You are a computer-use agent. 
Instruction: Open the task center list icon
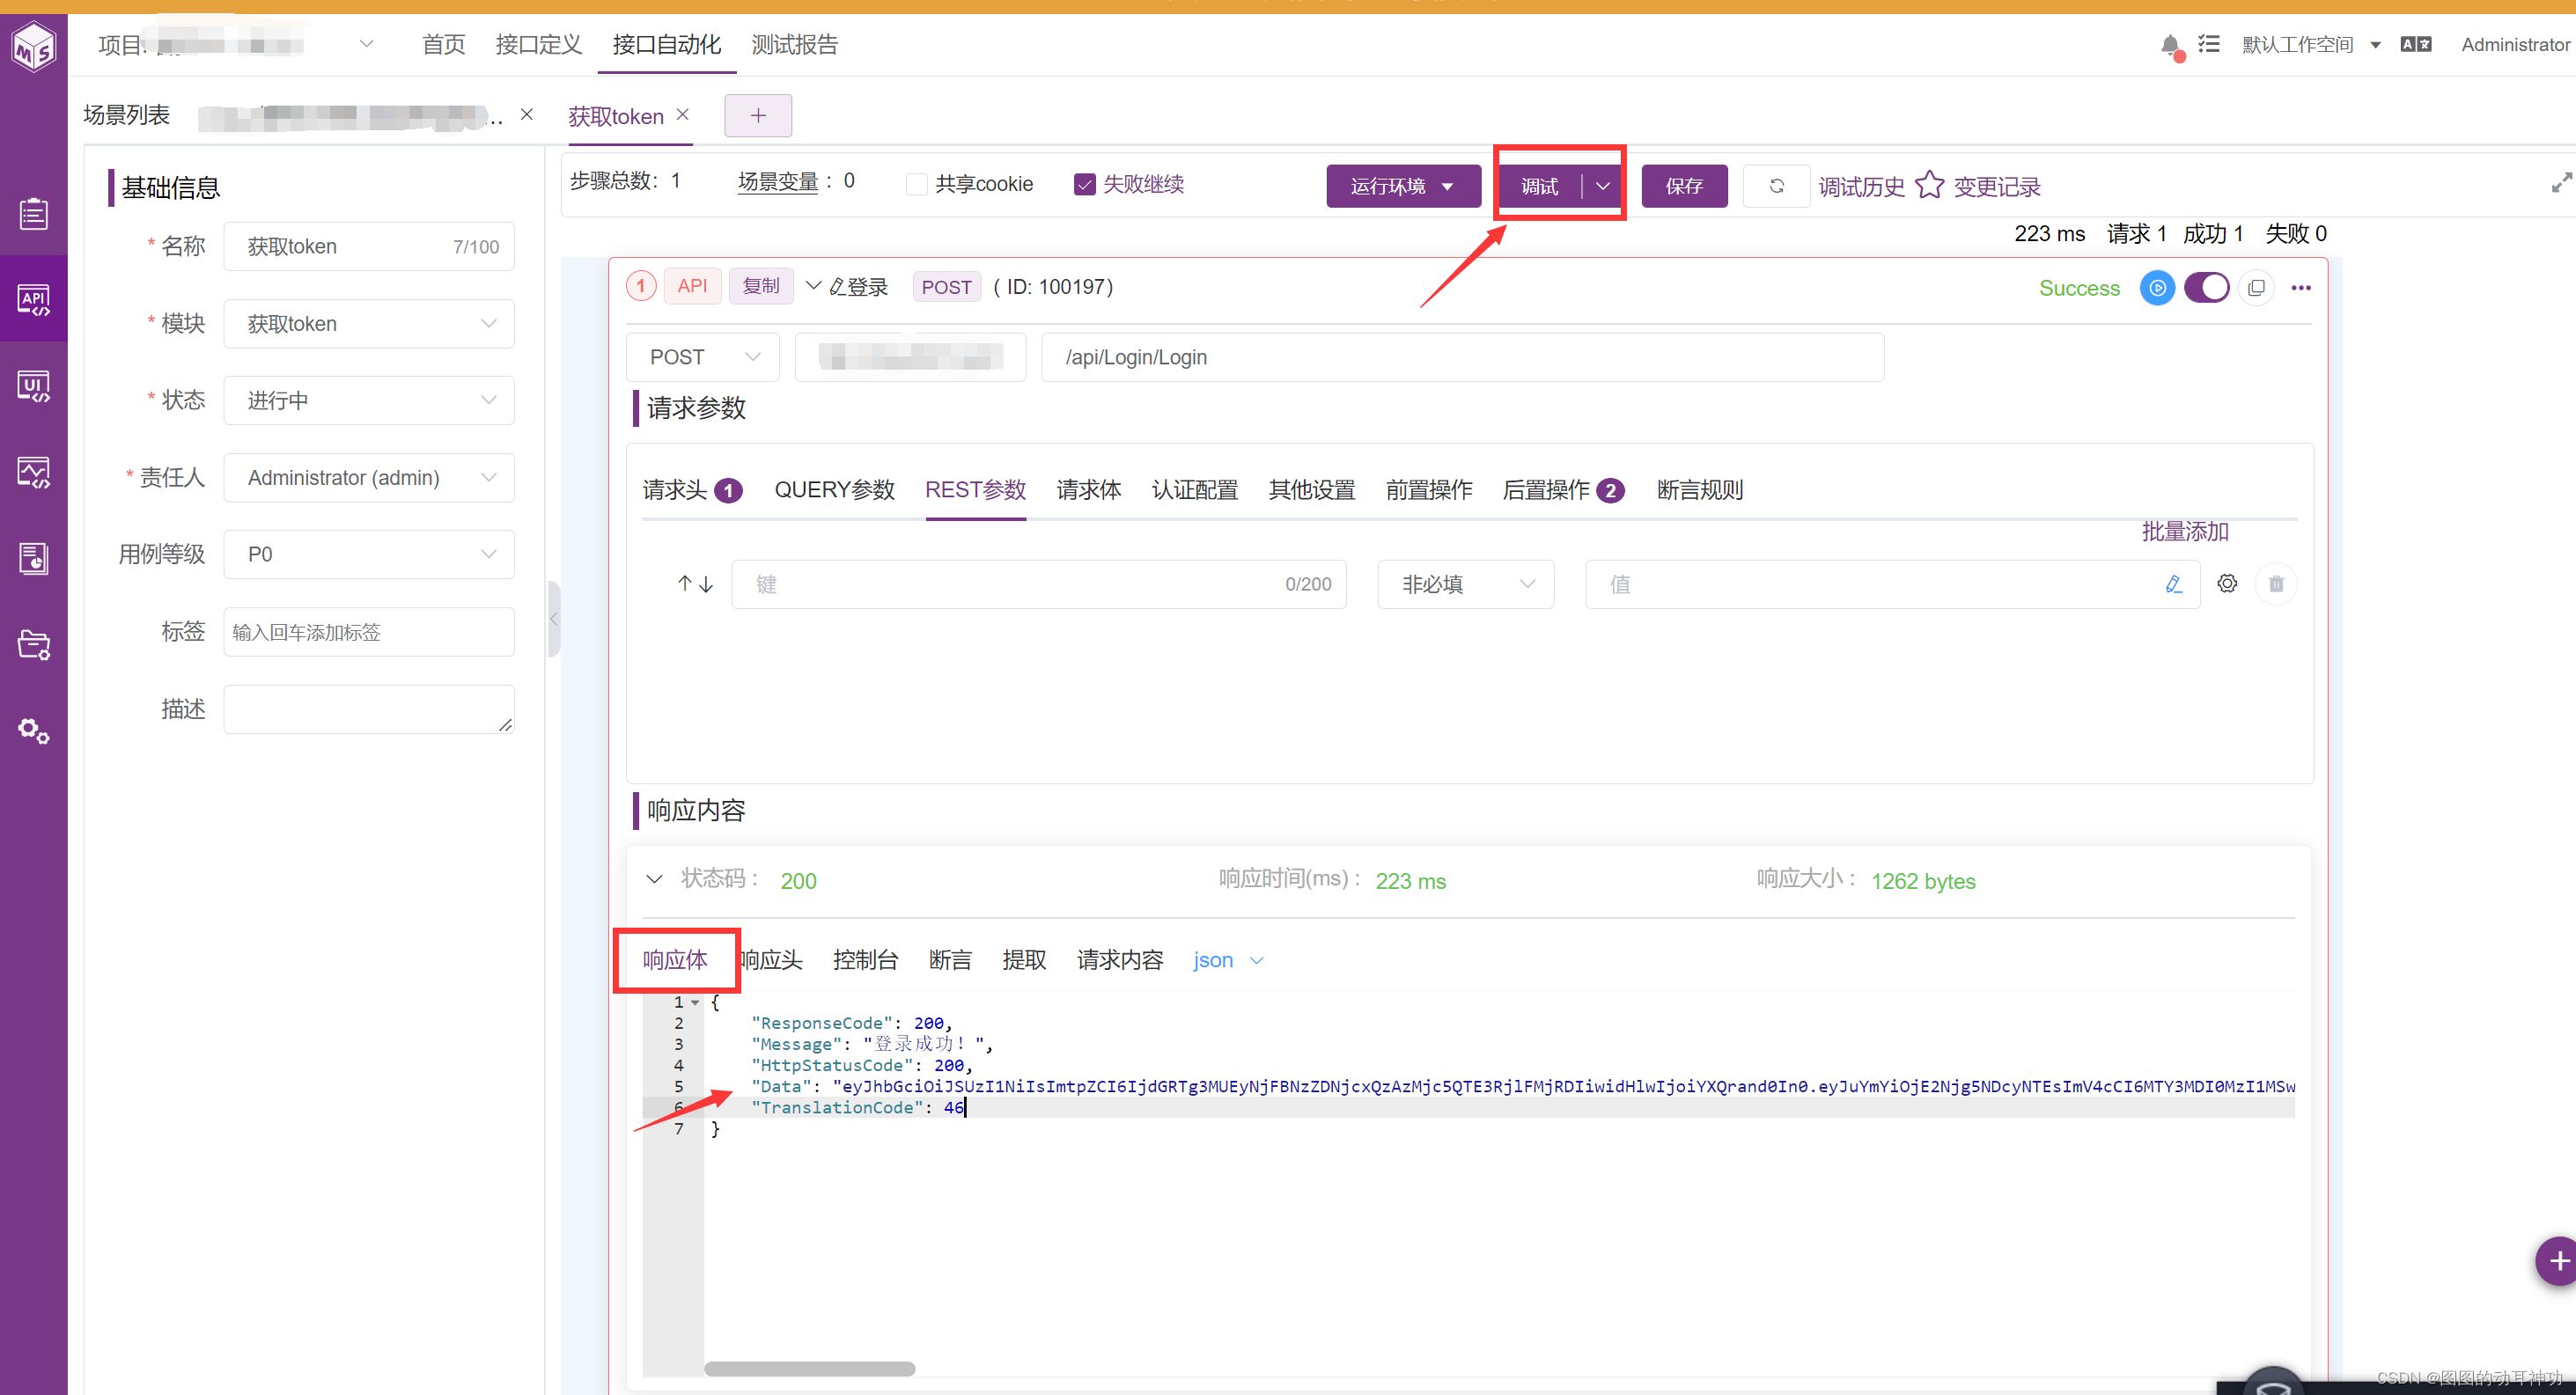click(x=2209, y=44)
